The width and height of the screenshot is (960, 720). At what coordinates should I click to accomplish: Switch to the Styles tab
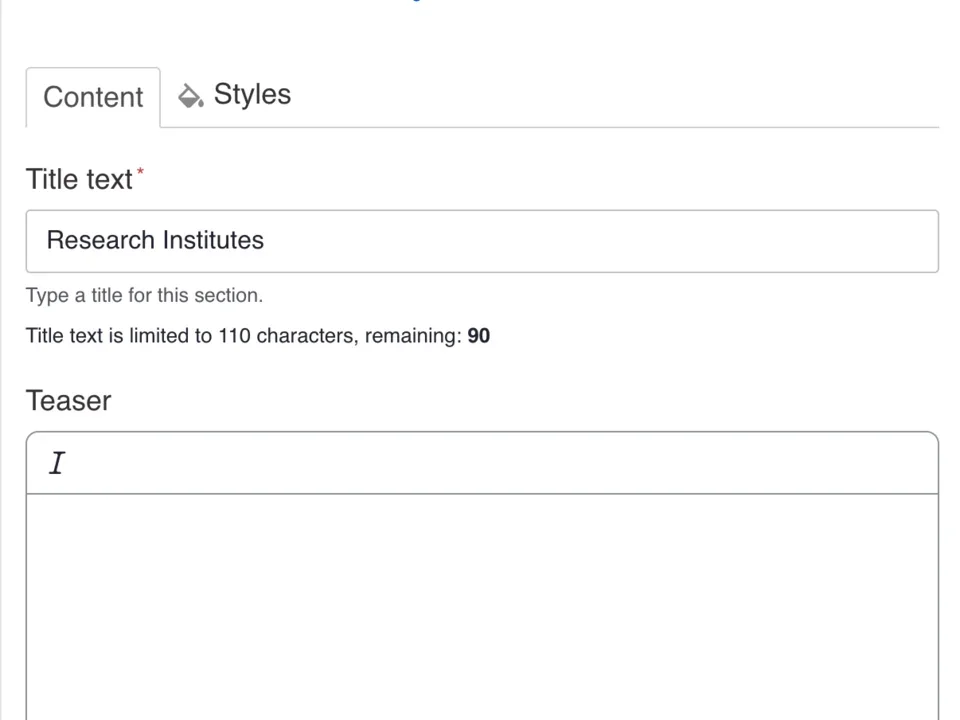pyautogui.click(x=252, y=94)
